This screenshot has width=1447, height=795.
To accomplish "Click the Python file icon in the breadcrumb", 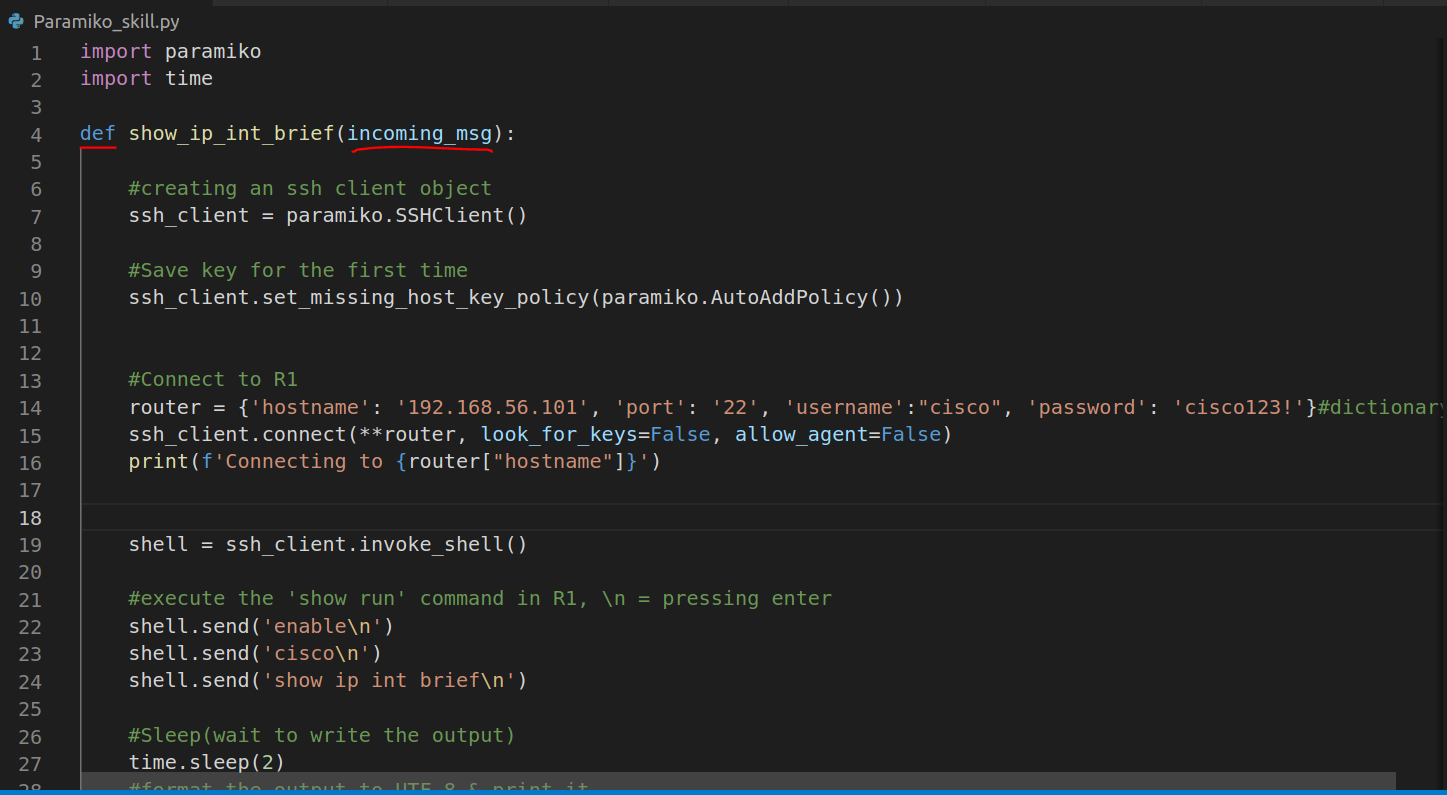I will pyautogui.click(x=16, y=21).
